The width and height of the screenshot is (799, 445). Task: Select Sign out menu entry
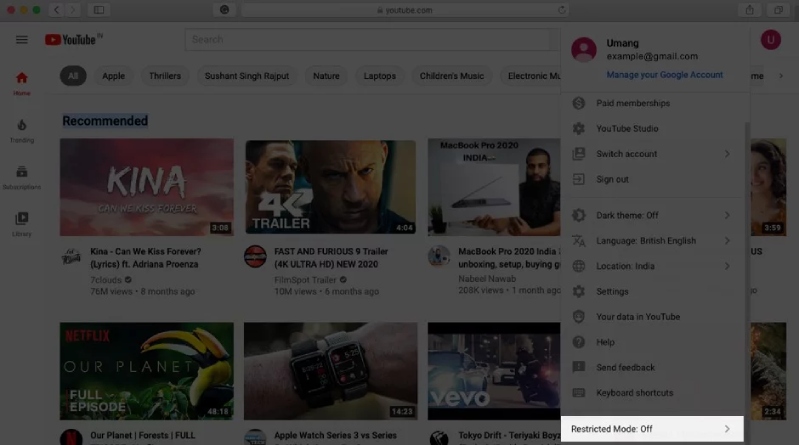click(652, 179)
